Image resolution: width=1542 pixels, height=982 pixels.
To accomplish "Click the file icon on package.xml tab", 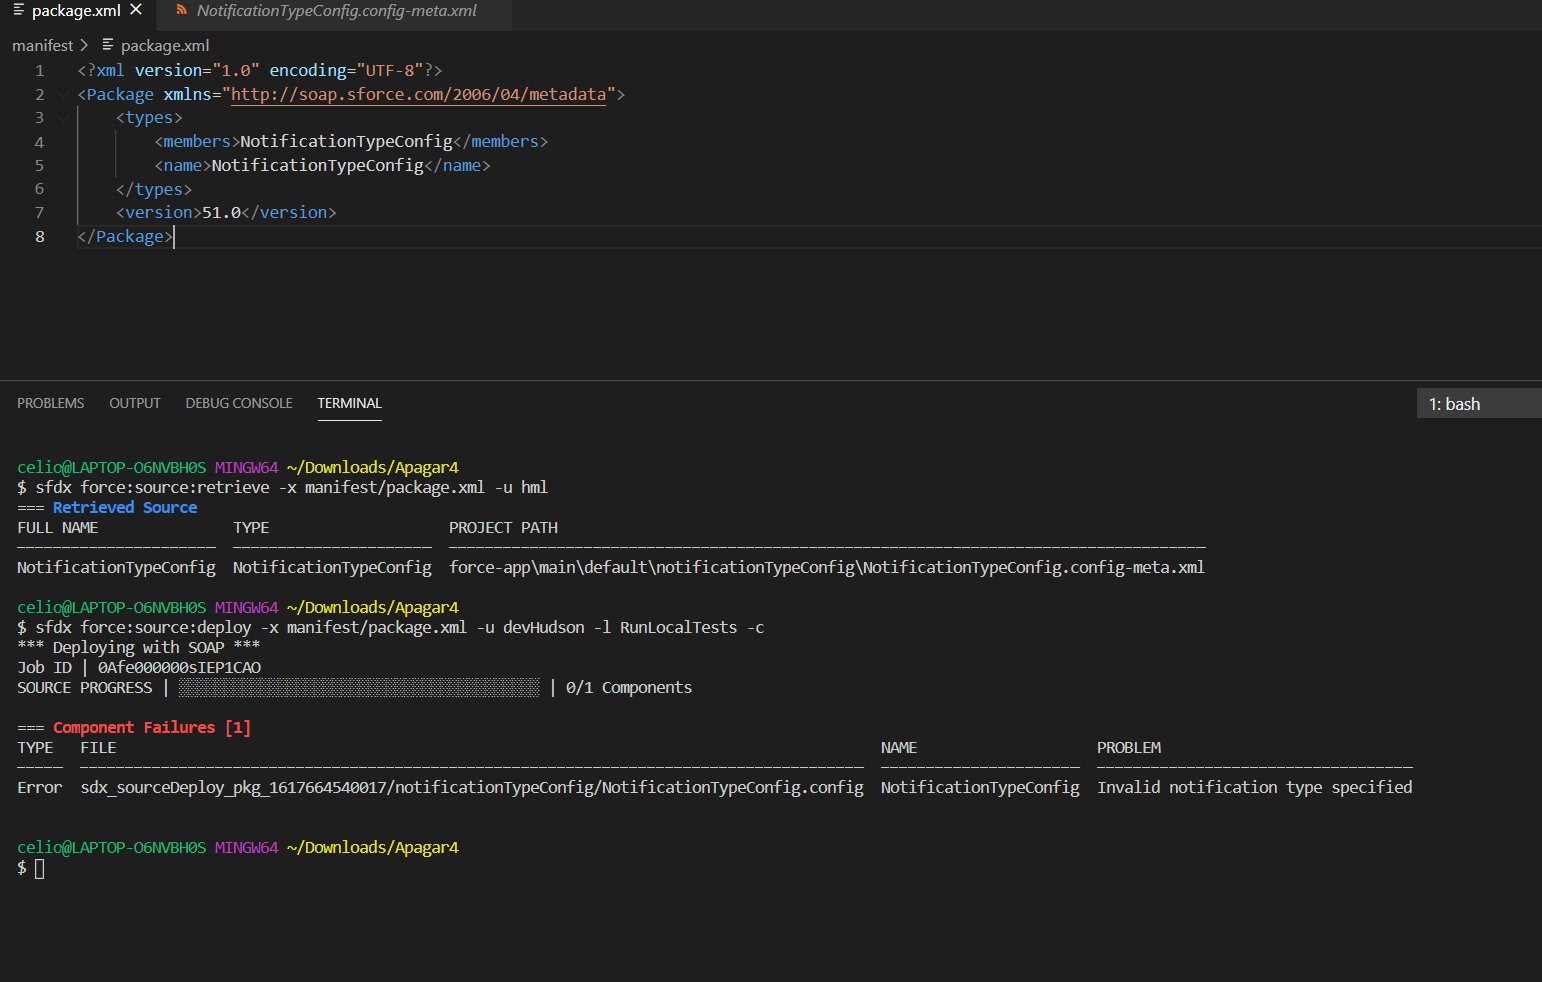I will coord(18,10).
